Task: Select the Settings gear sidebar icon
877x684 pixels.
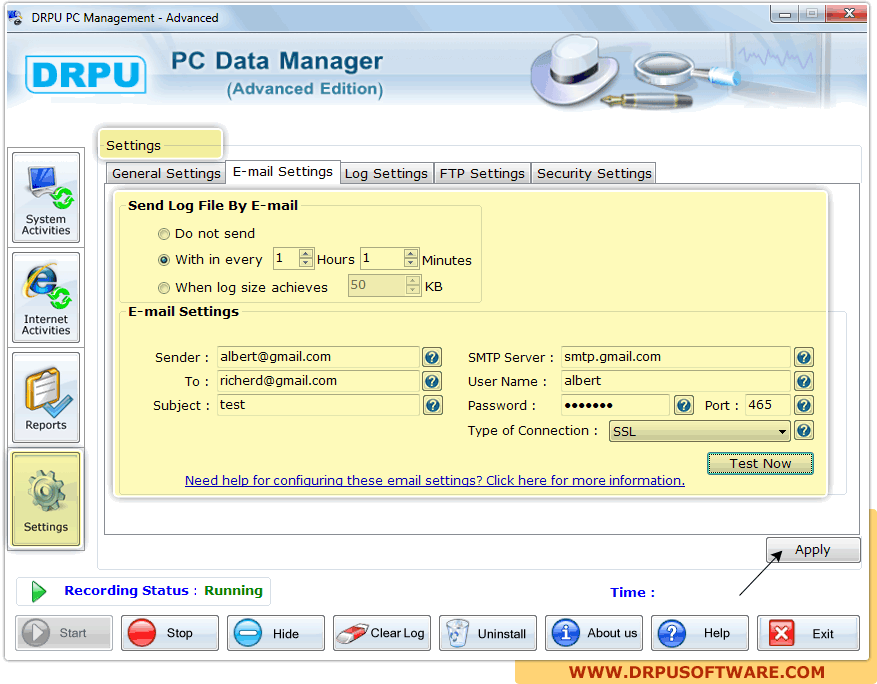Action: click(46, 499)
